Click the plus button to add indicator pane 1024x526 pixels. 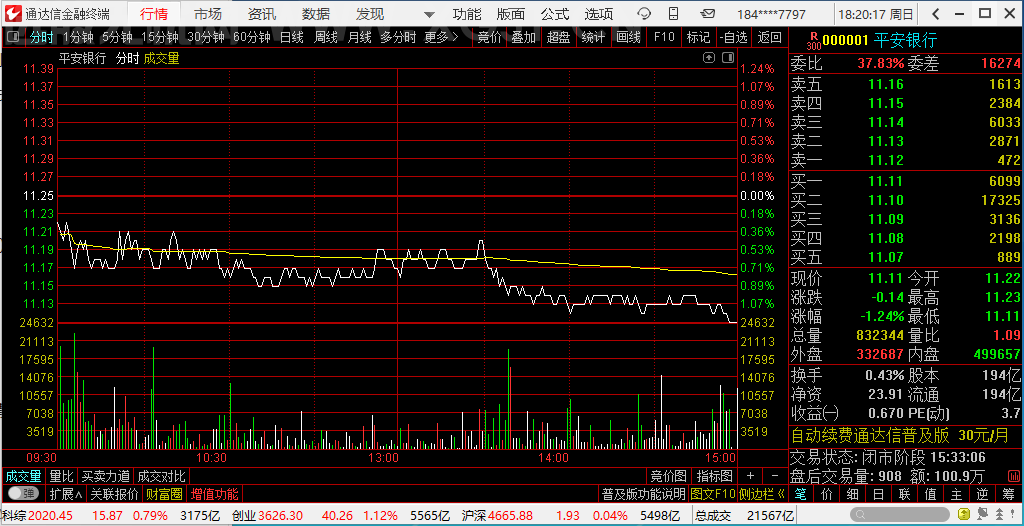pyautogui.click(x=750, y=476)
